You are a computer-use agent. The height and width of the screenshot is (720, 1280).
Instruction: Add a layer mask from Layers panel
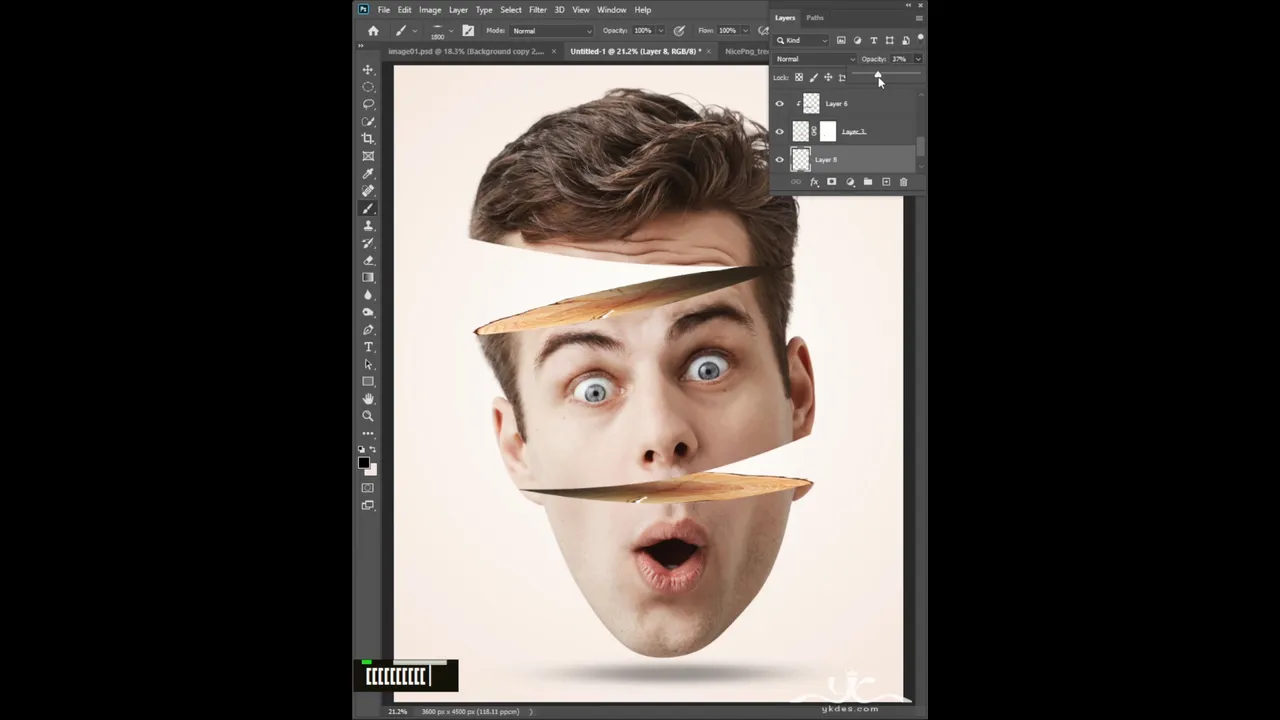[831, 182]
